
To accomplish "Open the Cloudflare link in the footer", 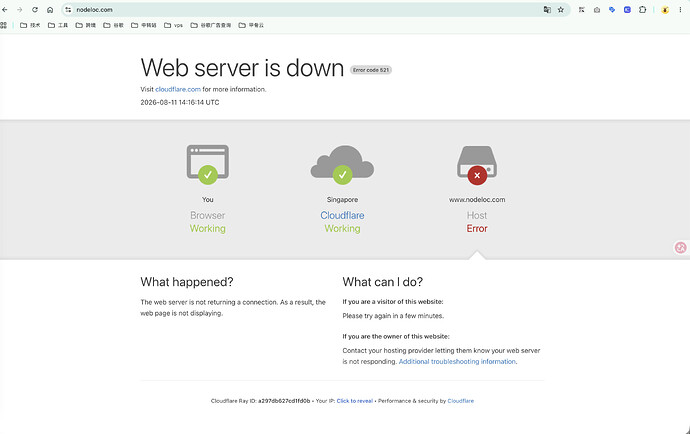I will 461,401.
